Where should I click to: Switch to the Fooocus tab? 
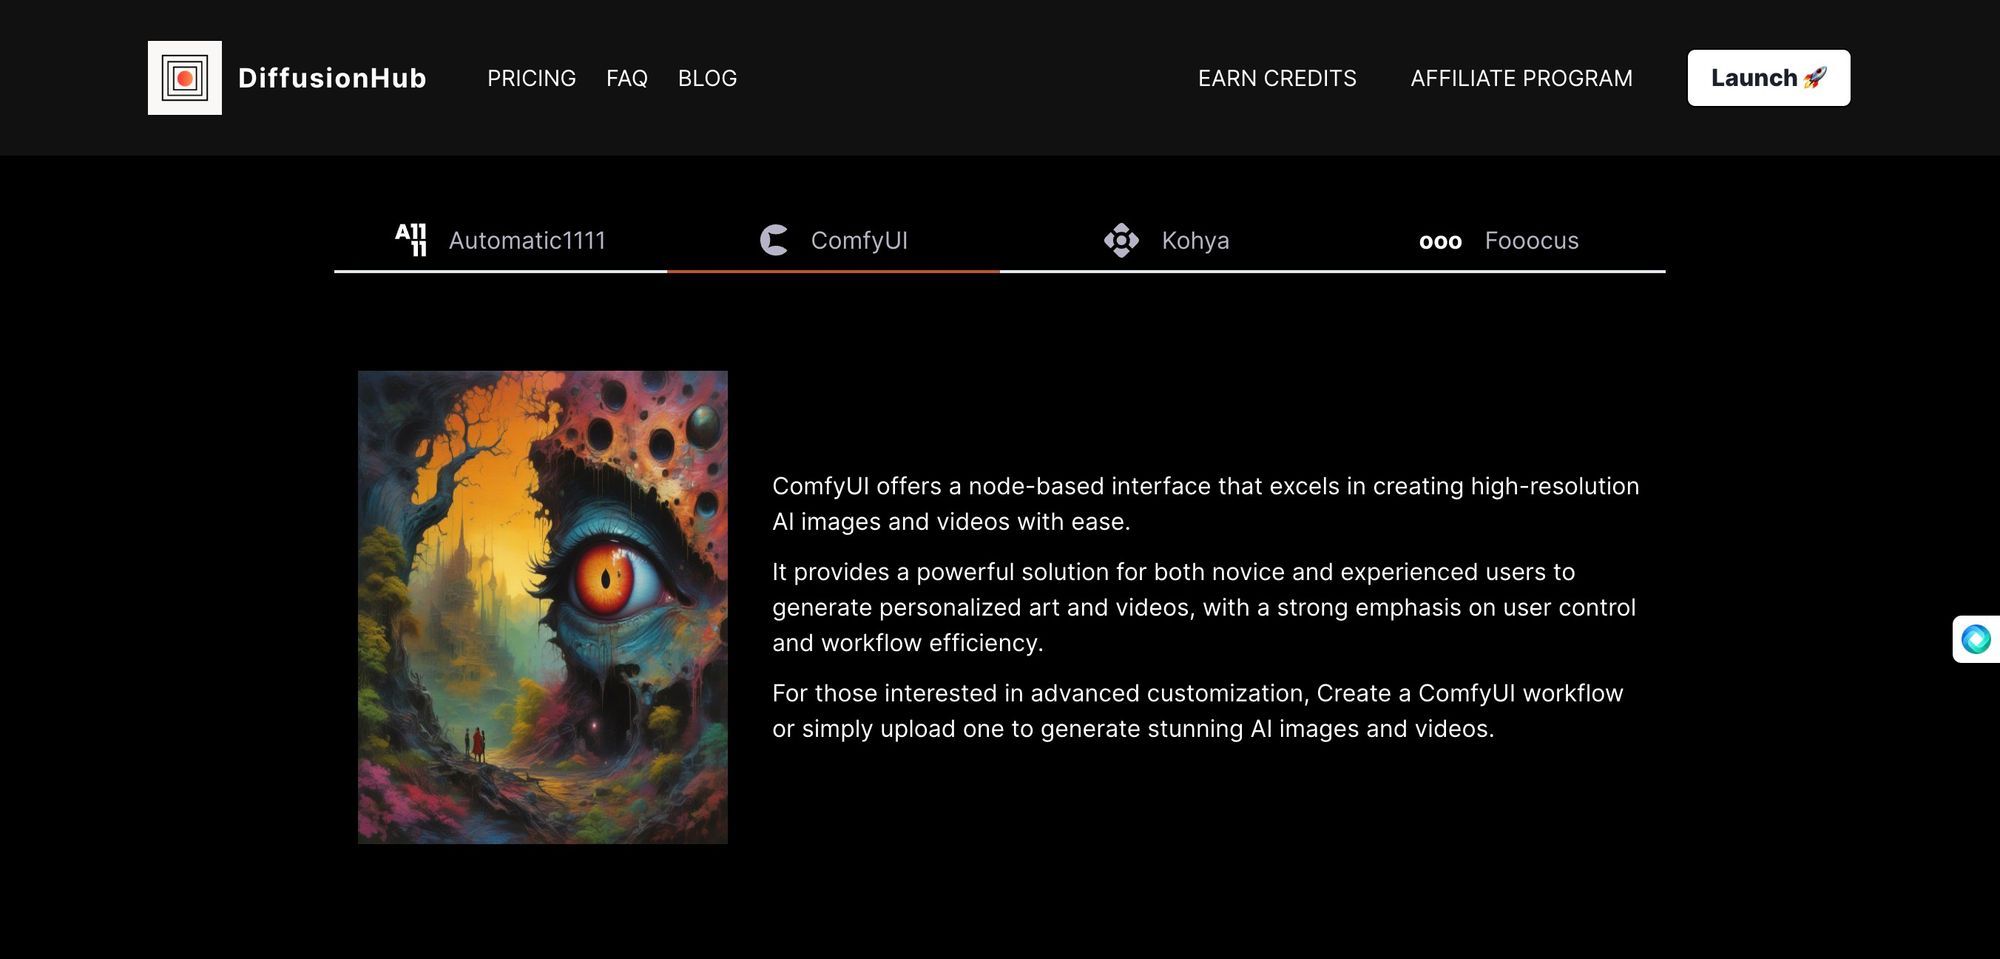(1499, 240)
